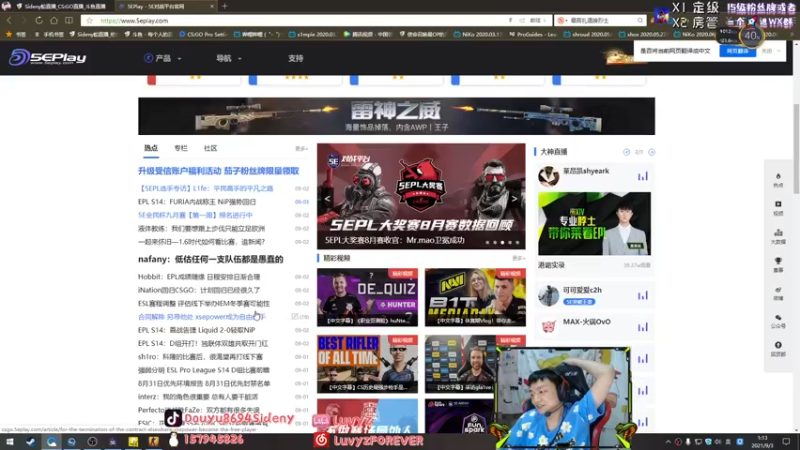
Task: Open the 视频 video icon in right sidebar
Action: [x=778, y=208]
